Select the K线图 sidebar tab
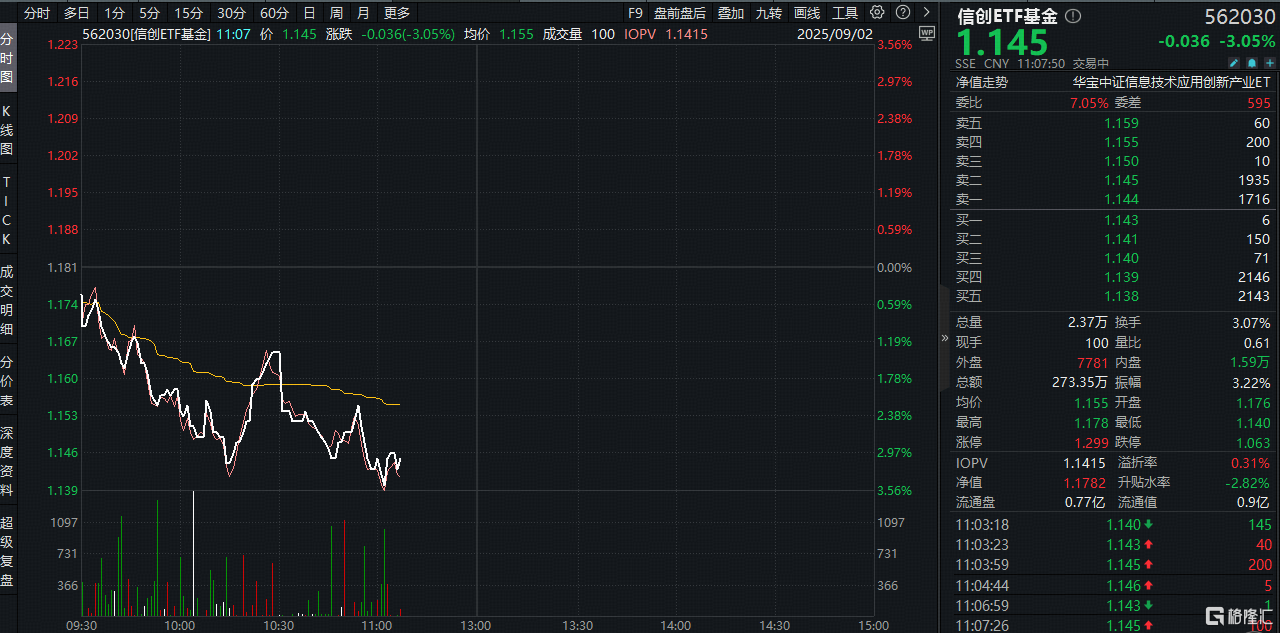This screenshot has width=1280, height=633. click(x=7, y=130)
